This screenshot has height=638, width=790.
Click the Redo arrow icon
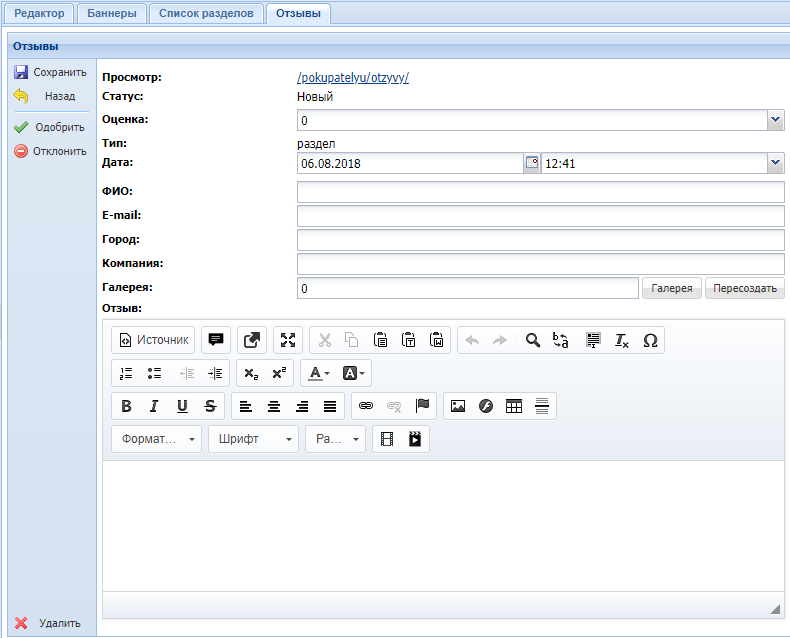[x=500, y=340]
